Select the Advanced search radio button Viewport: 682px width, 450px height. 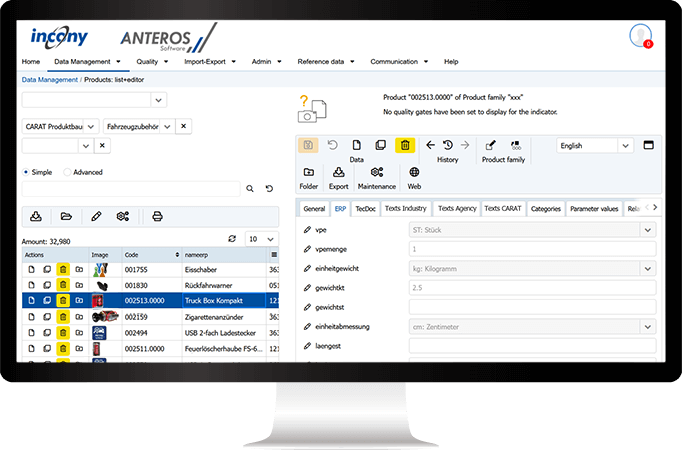tap(67, 172)
